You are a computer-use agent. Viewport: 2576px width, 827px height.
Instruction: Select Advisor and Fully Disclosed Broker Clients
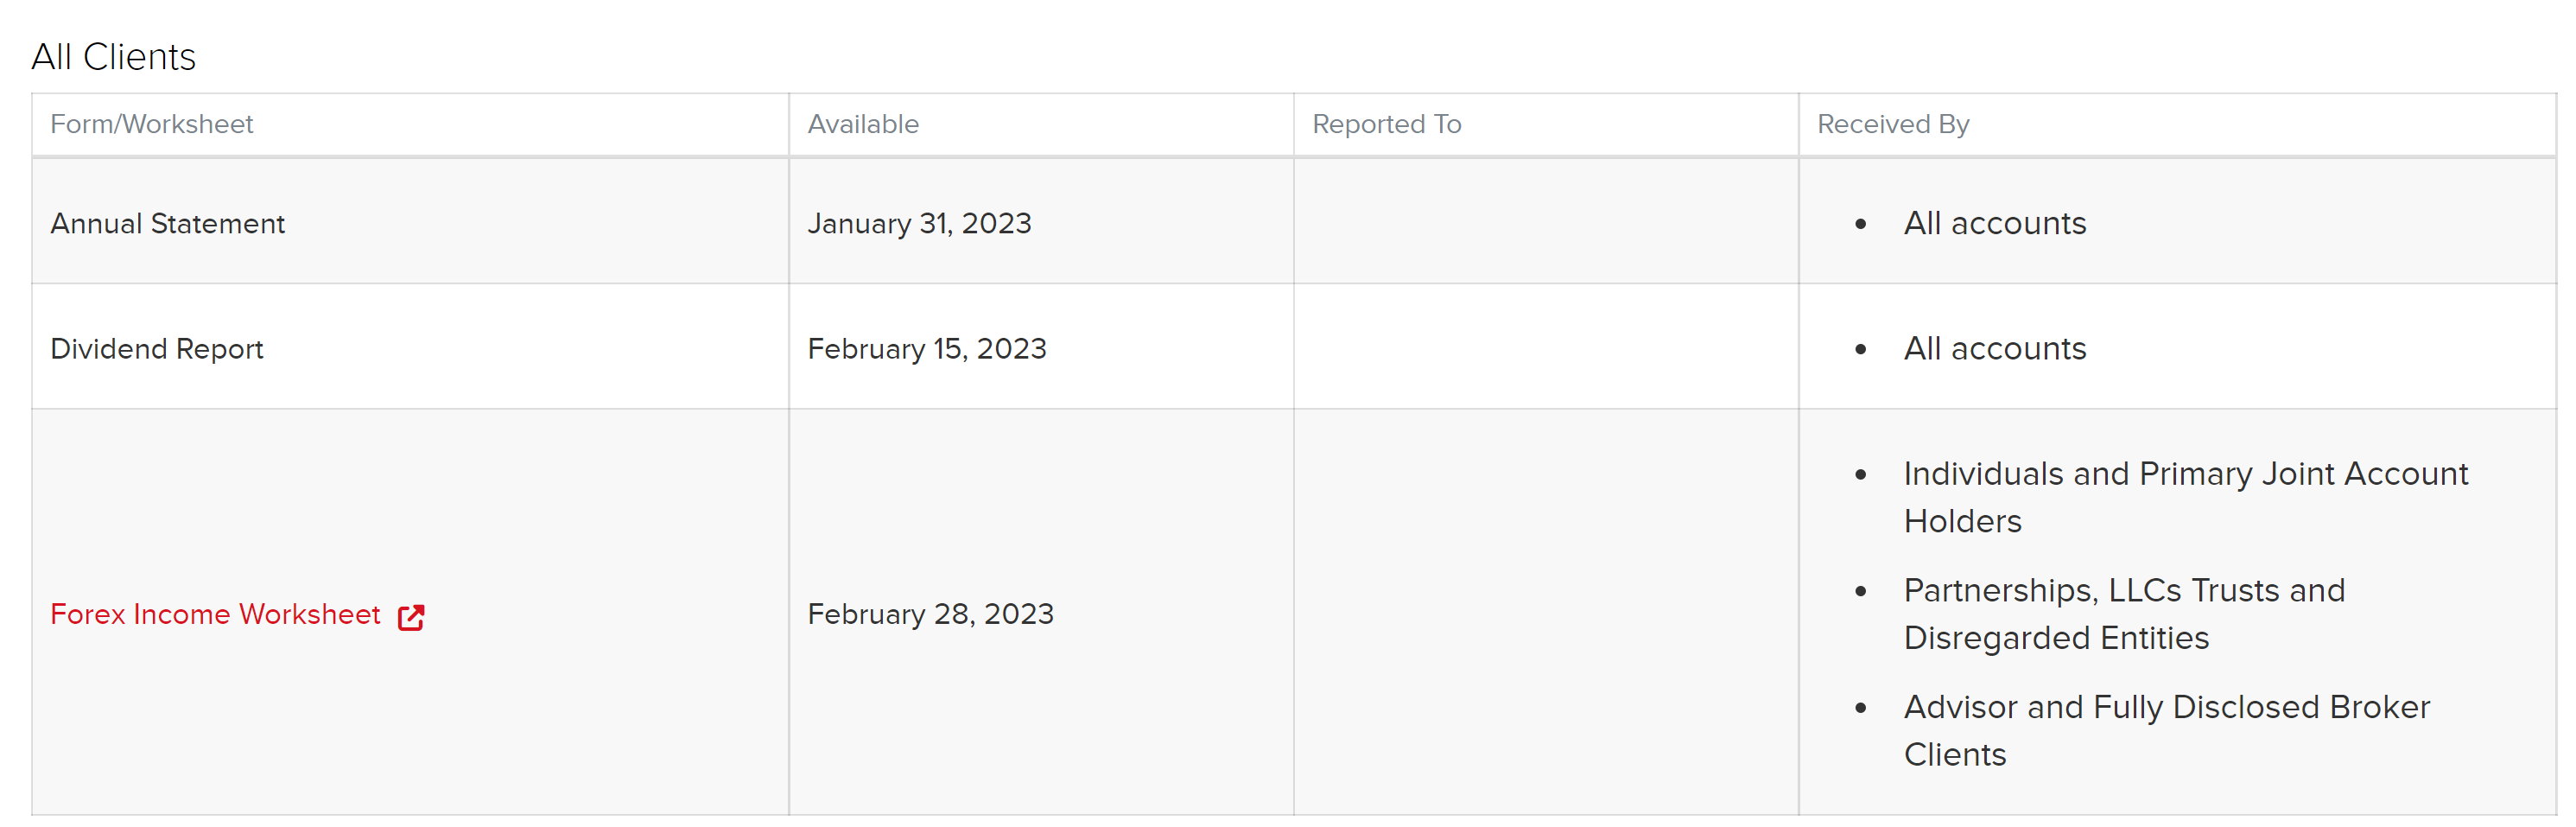pos(2166,731)
